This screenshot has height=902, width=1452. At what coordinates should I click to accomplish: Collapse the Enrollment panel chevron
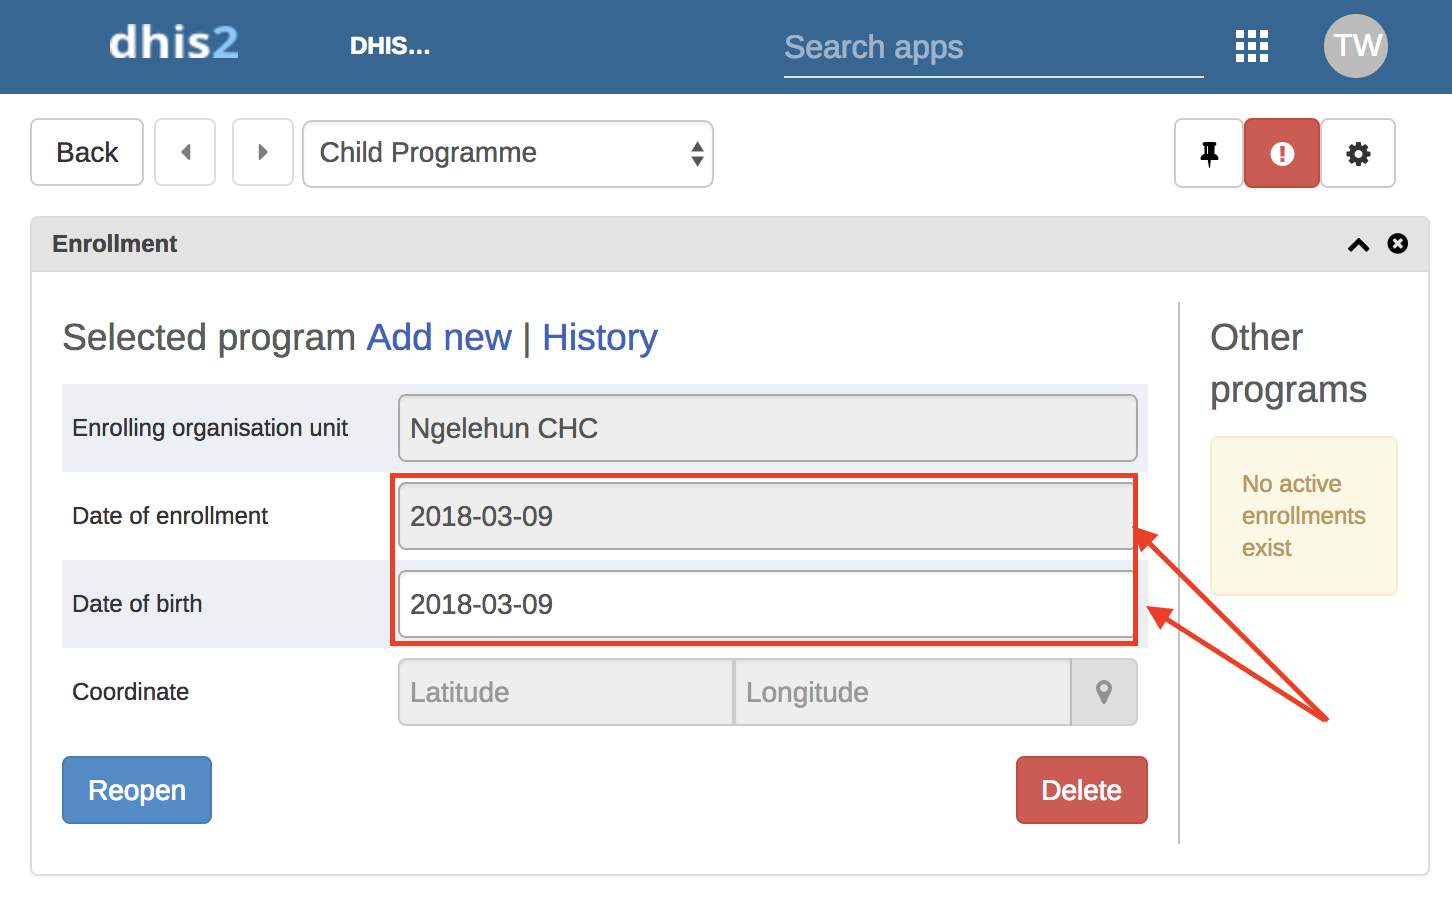[x=1358, y=245]
